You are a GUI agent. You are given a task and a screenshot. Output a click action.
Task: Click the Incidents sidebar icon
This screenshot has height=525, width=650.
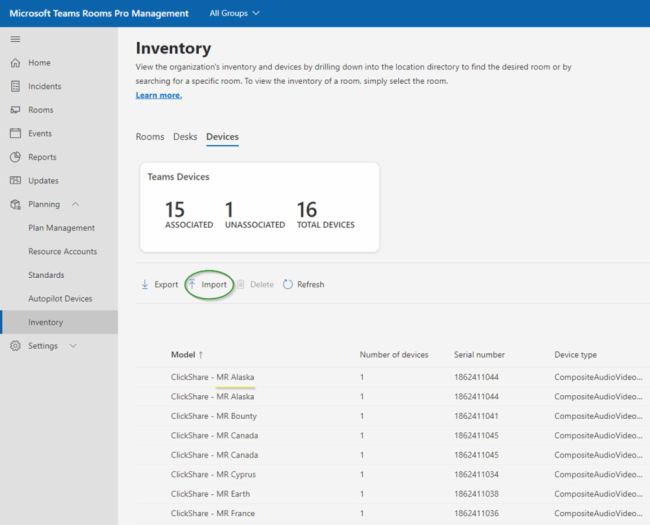(15, 87)
